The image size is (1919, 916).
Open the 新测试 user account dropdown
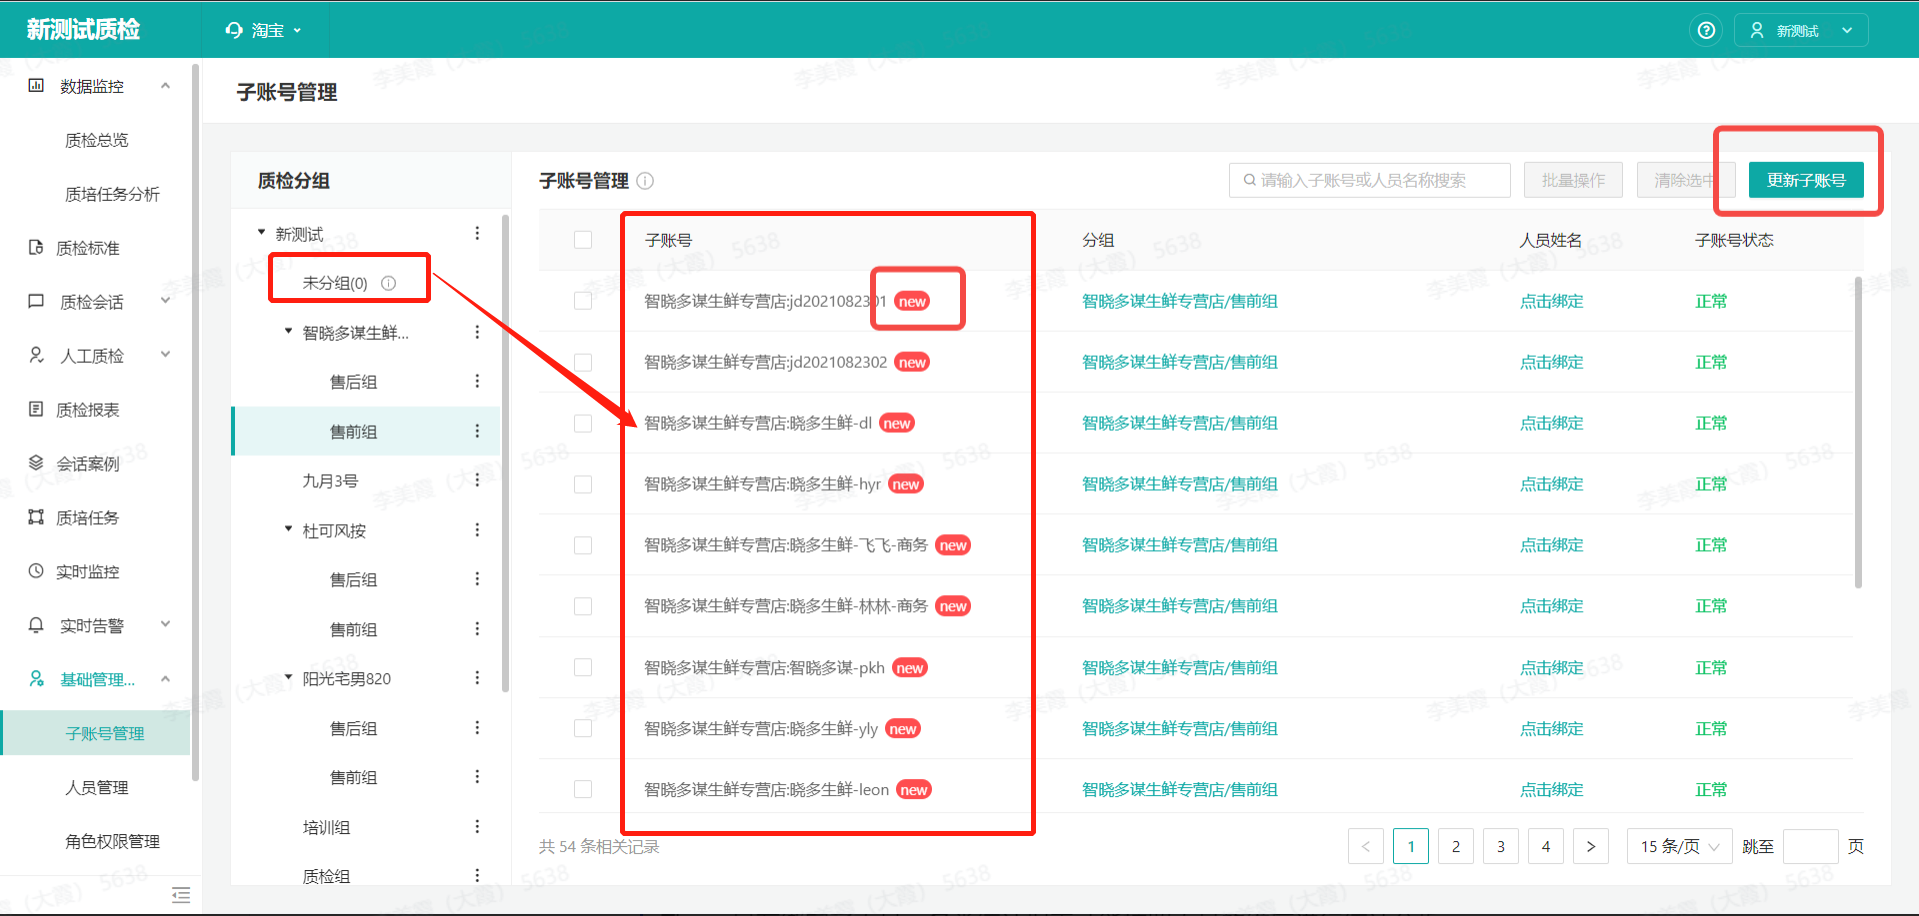coord(1801,31)
